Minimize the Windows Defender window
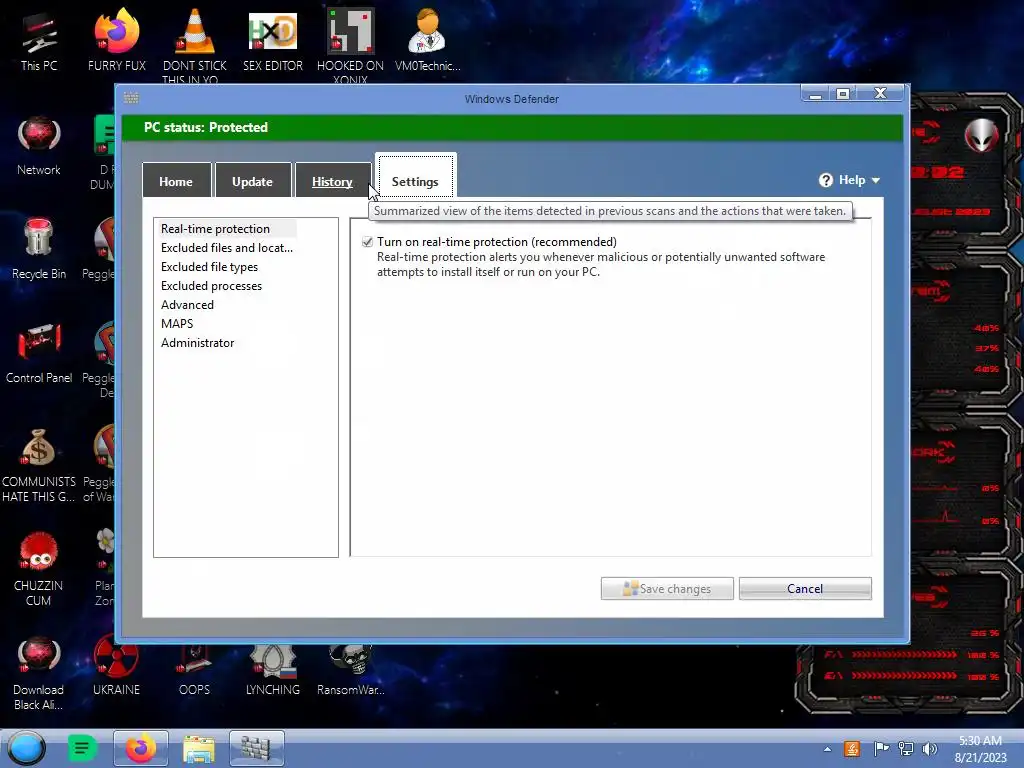The image size is (1024, 768). click(815, 95)
